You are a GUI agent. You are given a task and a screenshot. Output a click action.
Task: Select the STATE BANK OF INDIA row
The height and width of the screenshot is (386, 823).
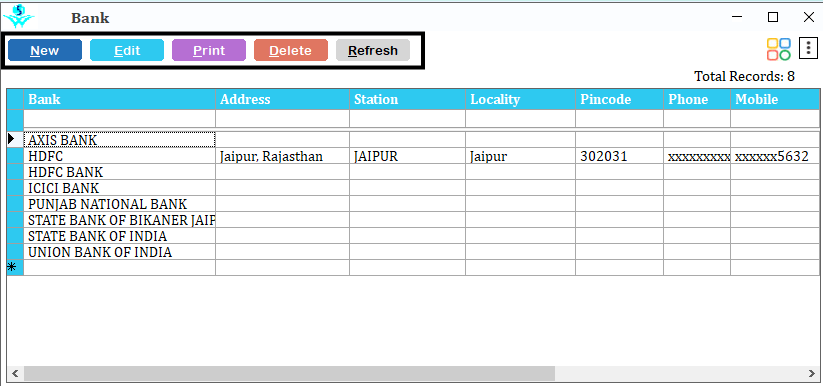tap(120, 236)
